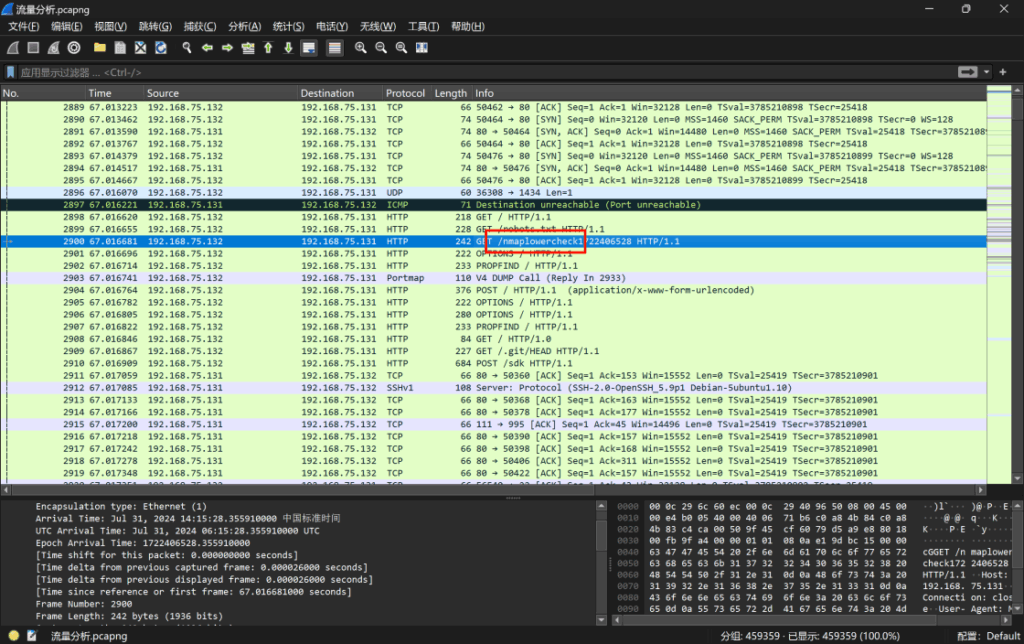The image size is (1024, 644).
Task: Jump to the first packet arrow
Action: 268,48
